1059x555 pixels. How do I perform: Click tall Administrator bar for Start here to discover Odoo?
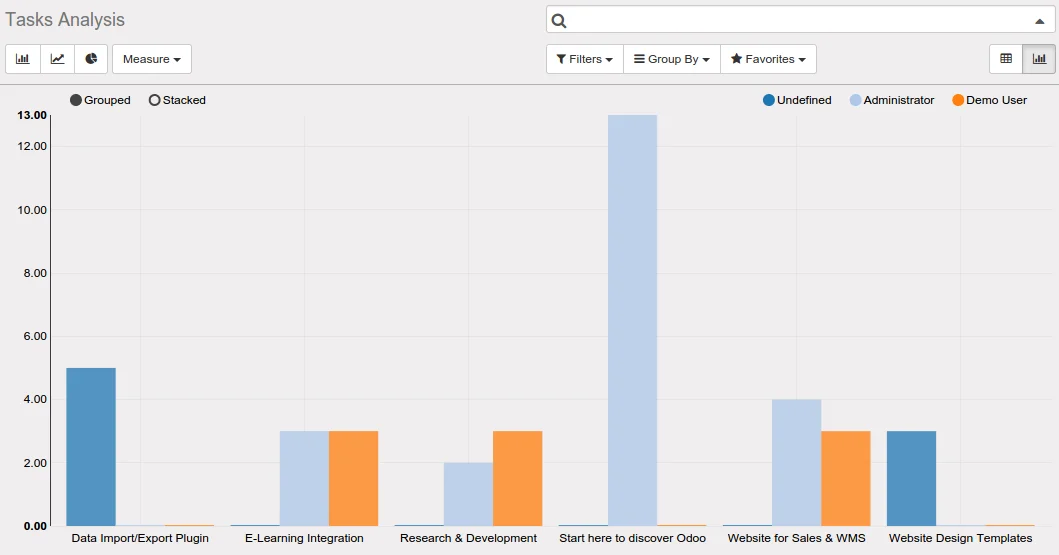(x=632, y=321)
